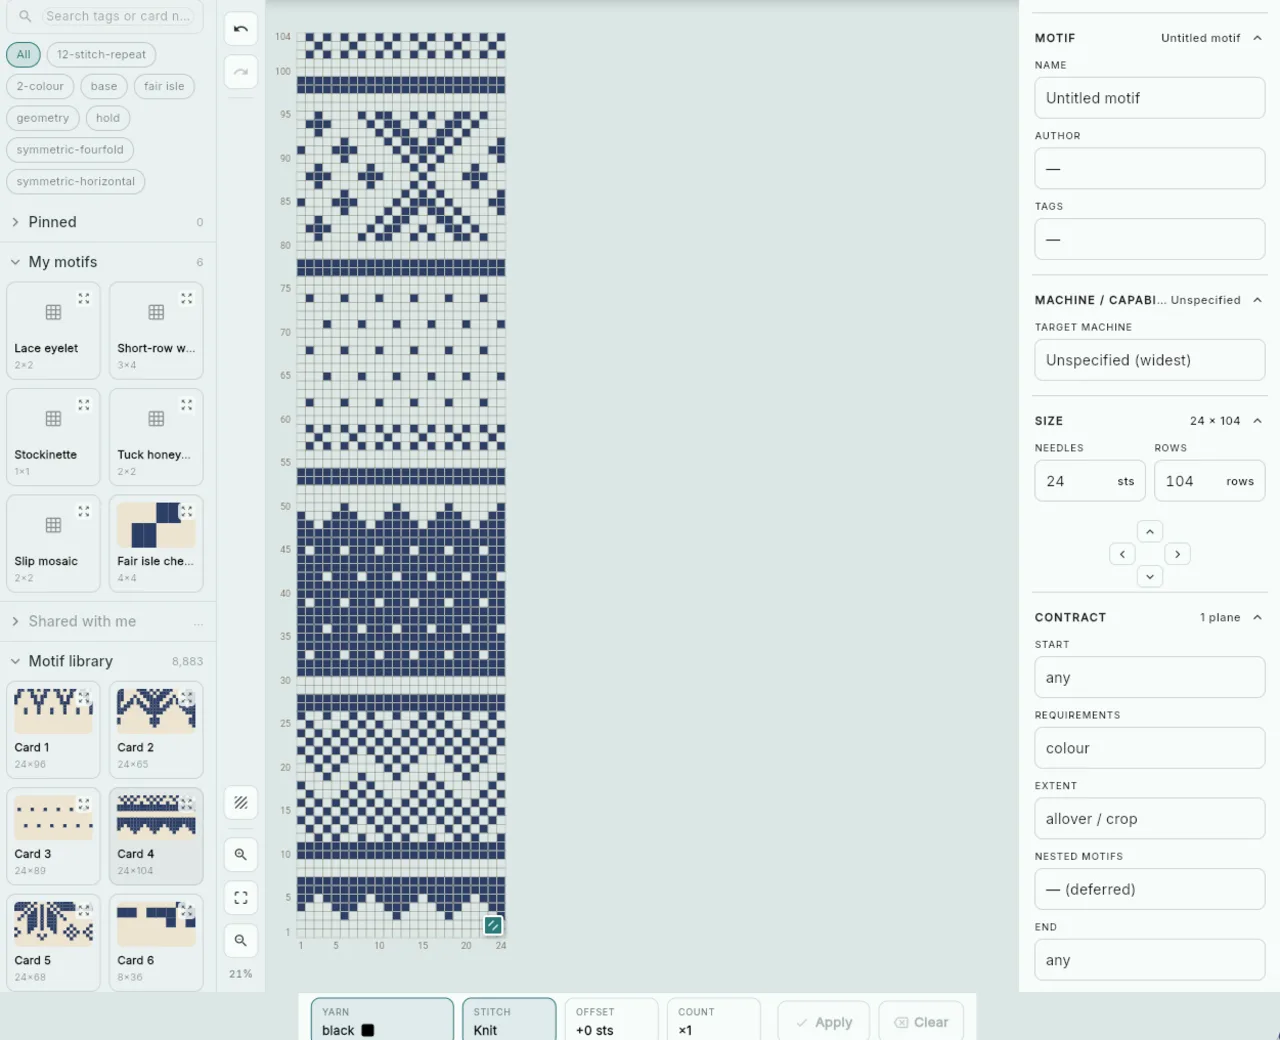Edit the Rows count field

[x=1210, y=481]
